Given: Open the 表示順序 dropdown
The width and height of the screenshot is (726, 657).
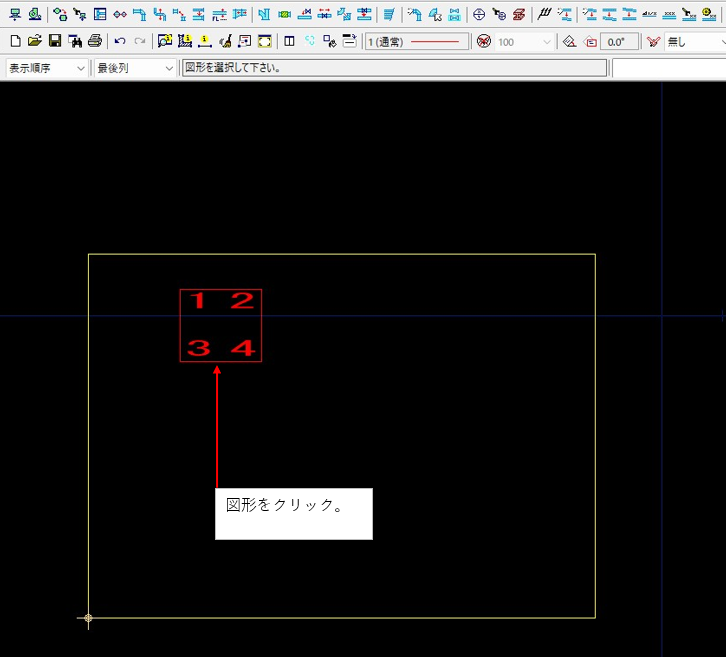Looking at the screenshot, I should pyautogui.click(x=46, y=69).
